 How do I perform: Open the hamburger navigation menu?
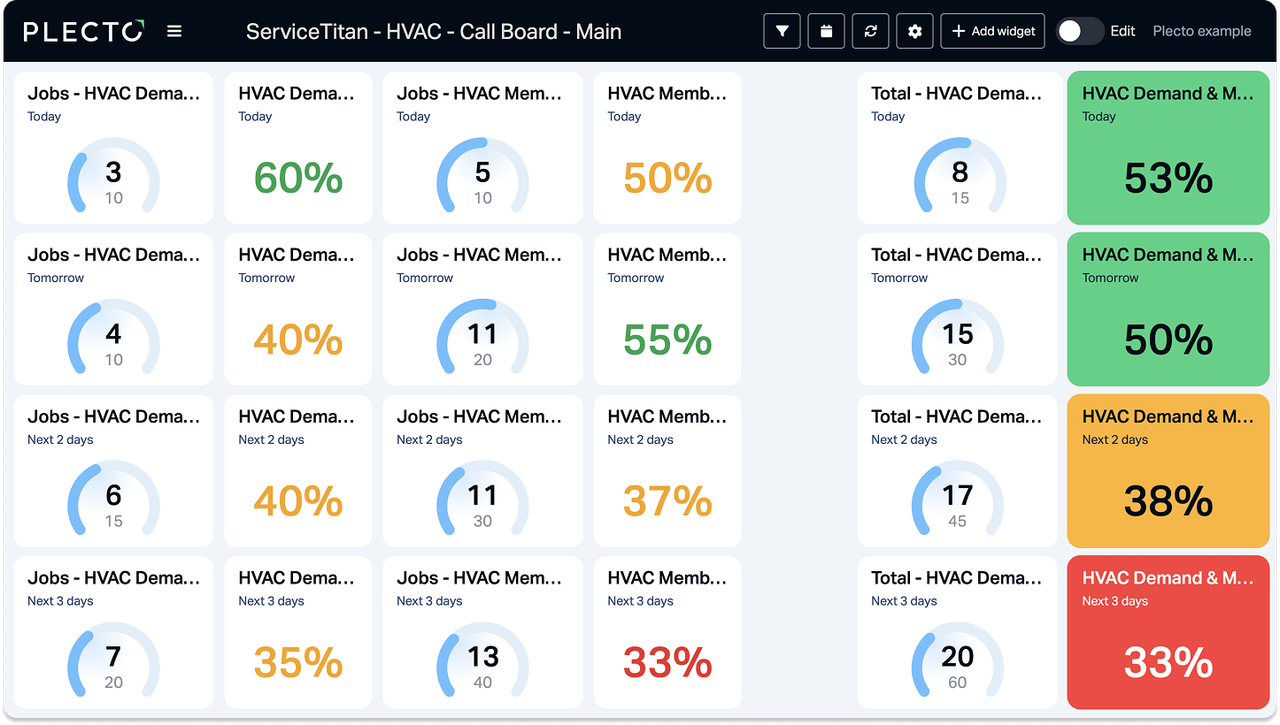[174, 31]
